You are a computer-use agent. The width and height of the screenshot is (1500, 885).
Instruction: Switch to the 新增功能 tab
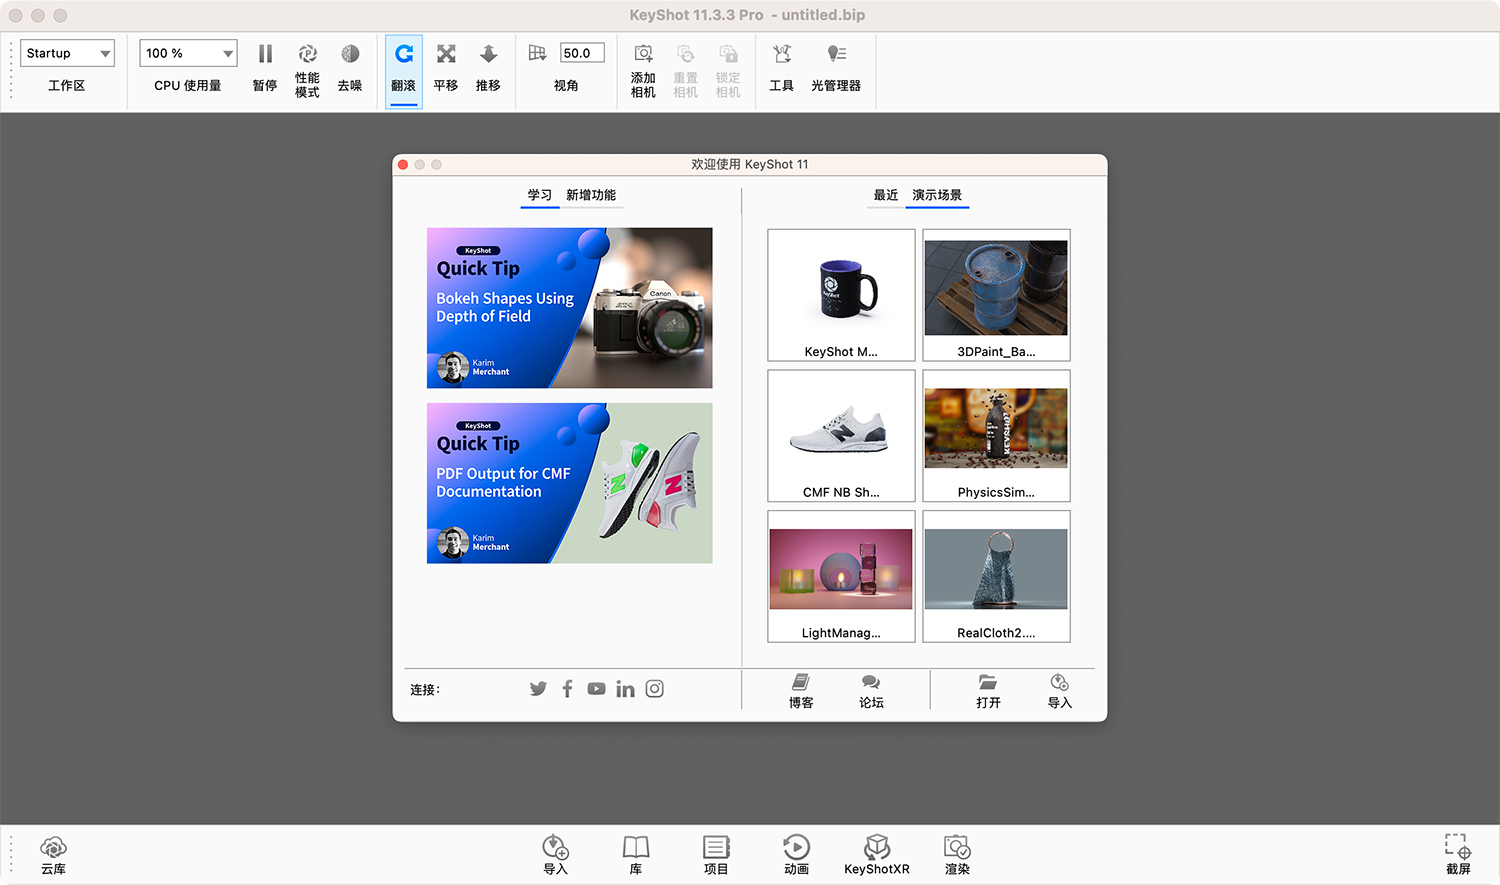click(x=592, y=195)
